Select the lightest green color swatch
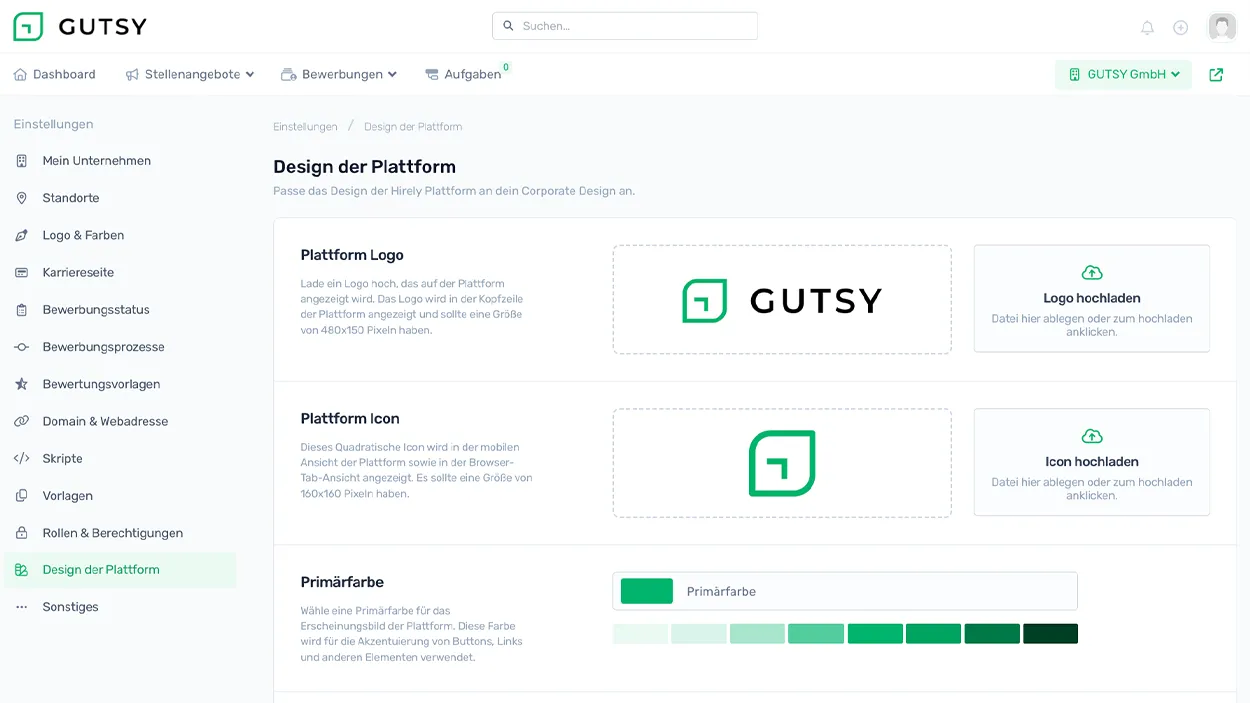Image resolution: width=1250 pixels, height=703 pixels. tap(640, 634)
